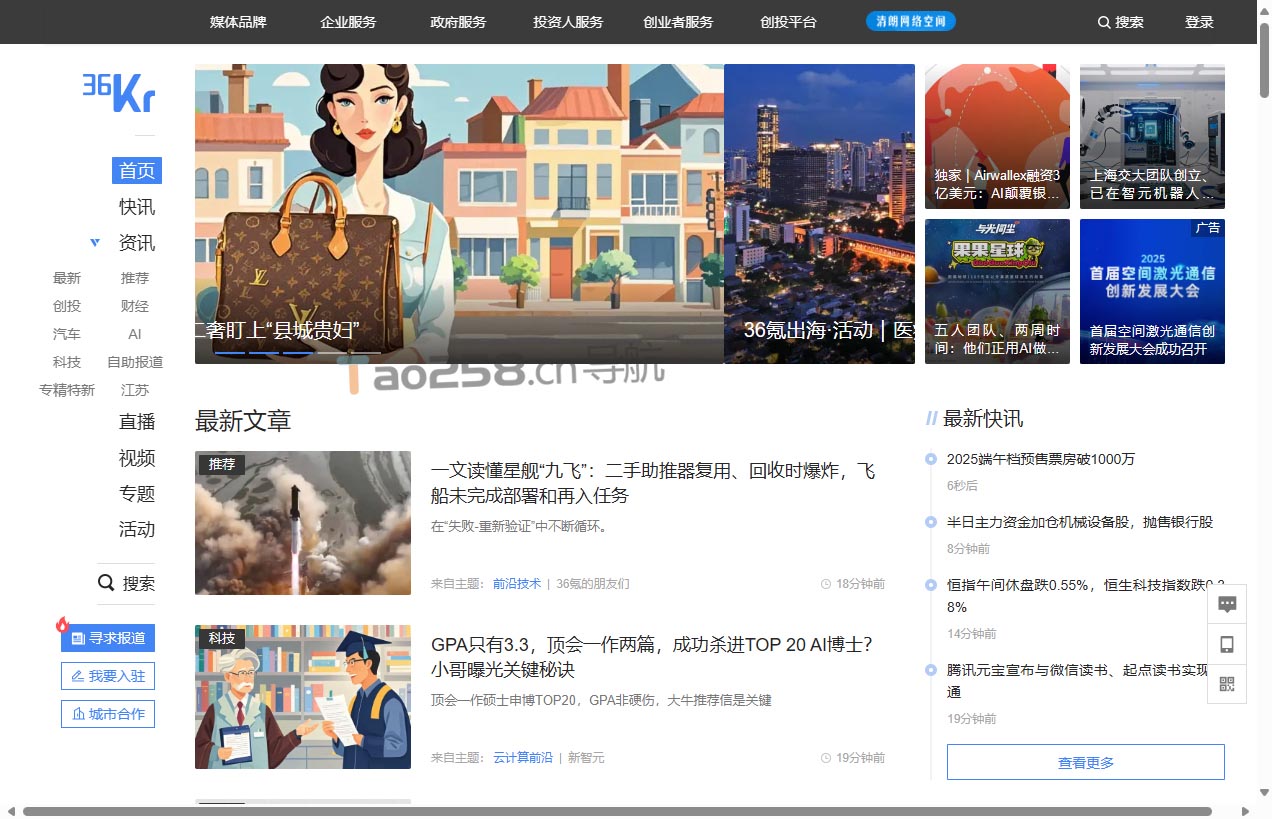Open the 最新 news subcategory
This screenshot has width=1272, height=819.
click(x=67, y=278)
